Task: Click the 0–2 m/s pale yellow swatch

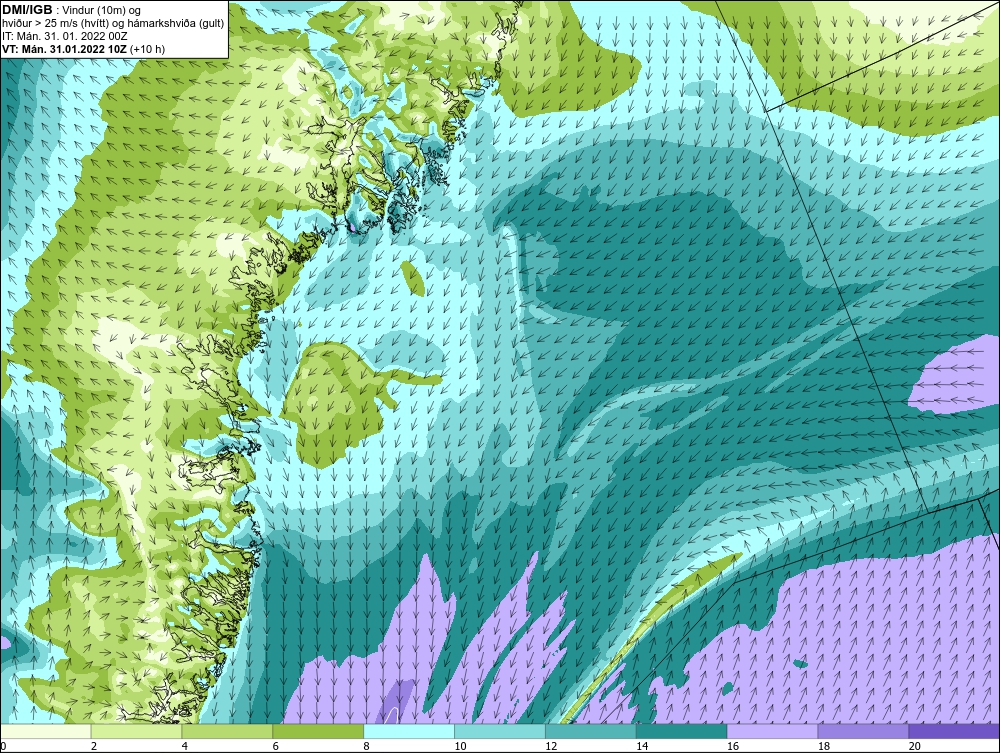Action: pyautogui.click(x=45, y=731)
